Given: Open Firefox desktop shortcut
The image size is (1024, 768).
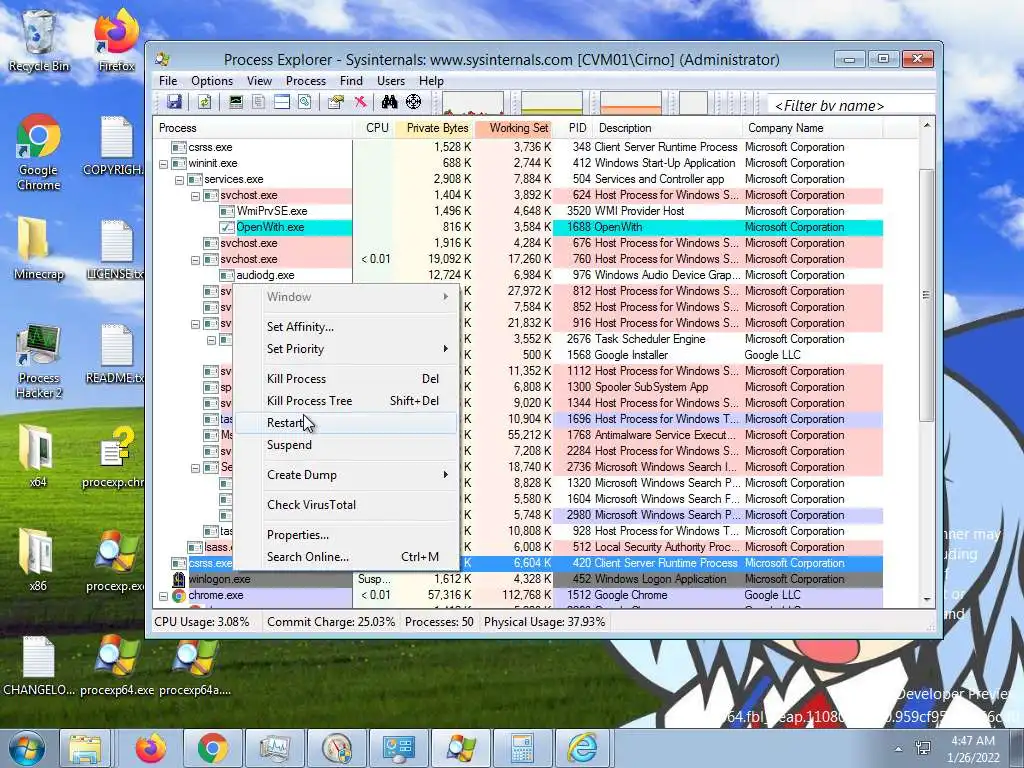Looking at the screenshot, I should [x=117, y=40].
